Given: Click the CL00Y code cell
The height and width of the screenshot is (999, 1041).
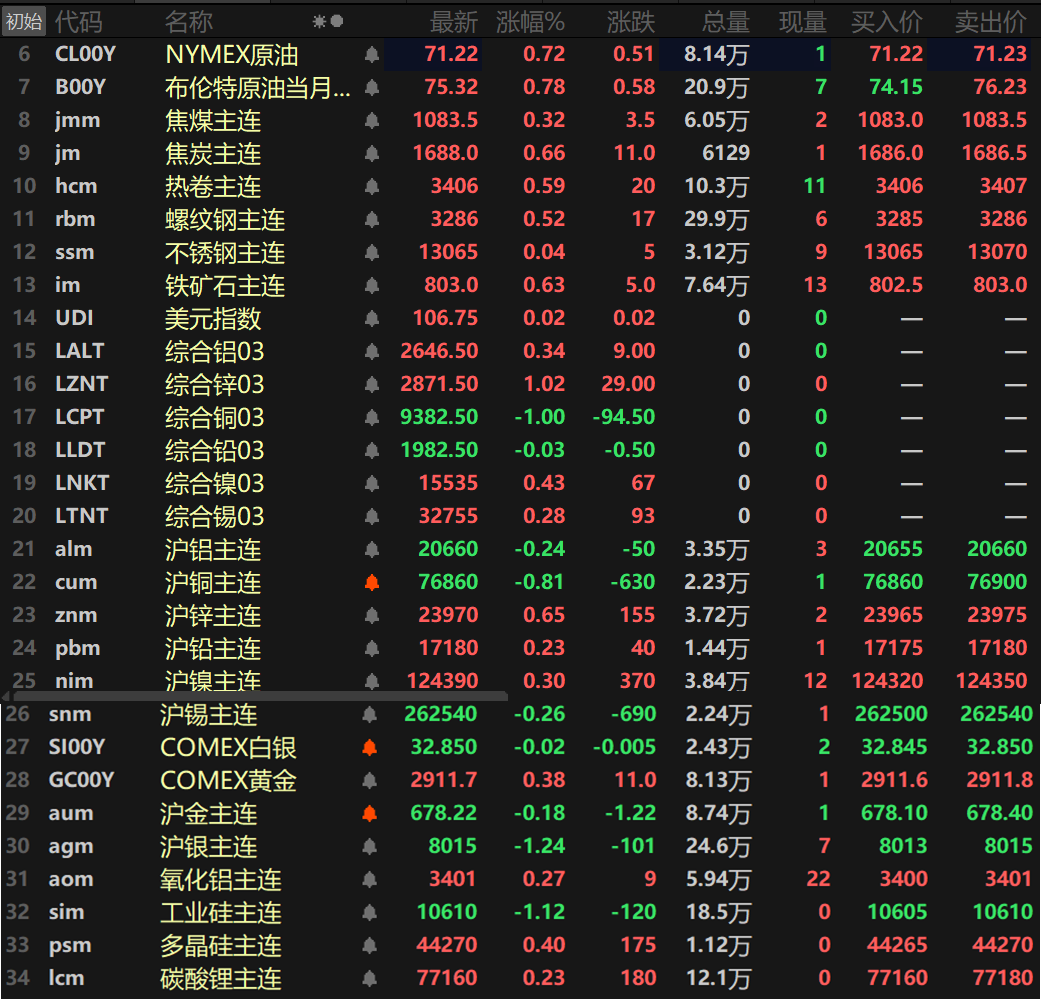Looking at the screenshot, I should pos(86,54).
